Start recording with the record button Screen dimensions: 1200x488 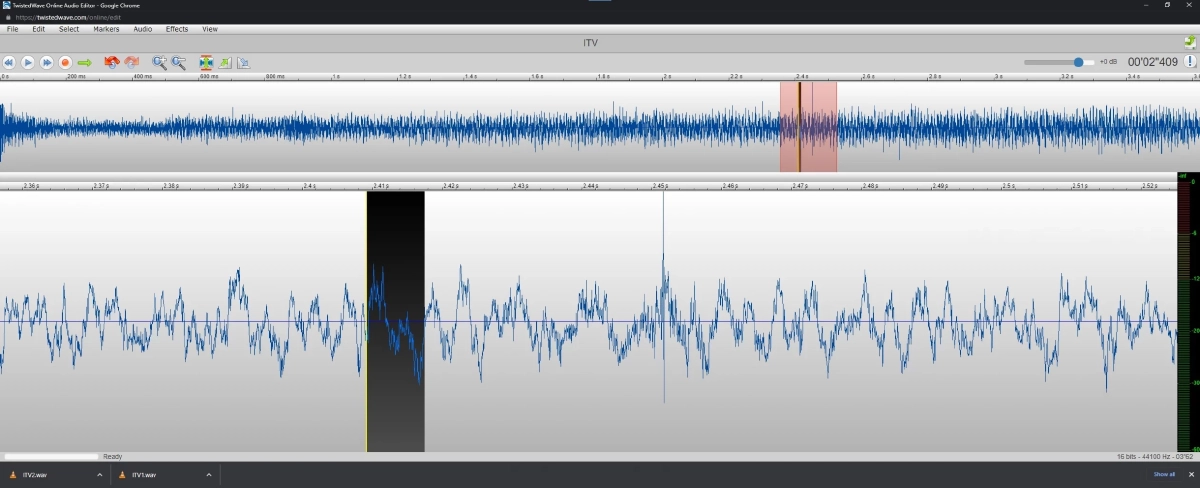[65, 62]
